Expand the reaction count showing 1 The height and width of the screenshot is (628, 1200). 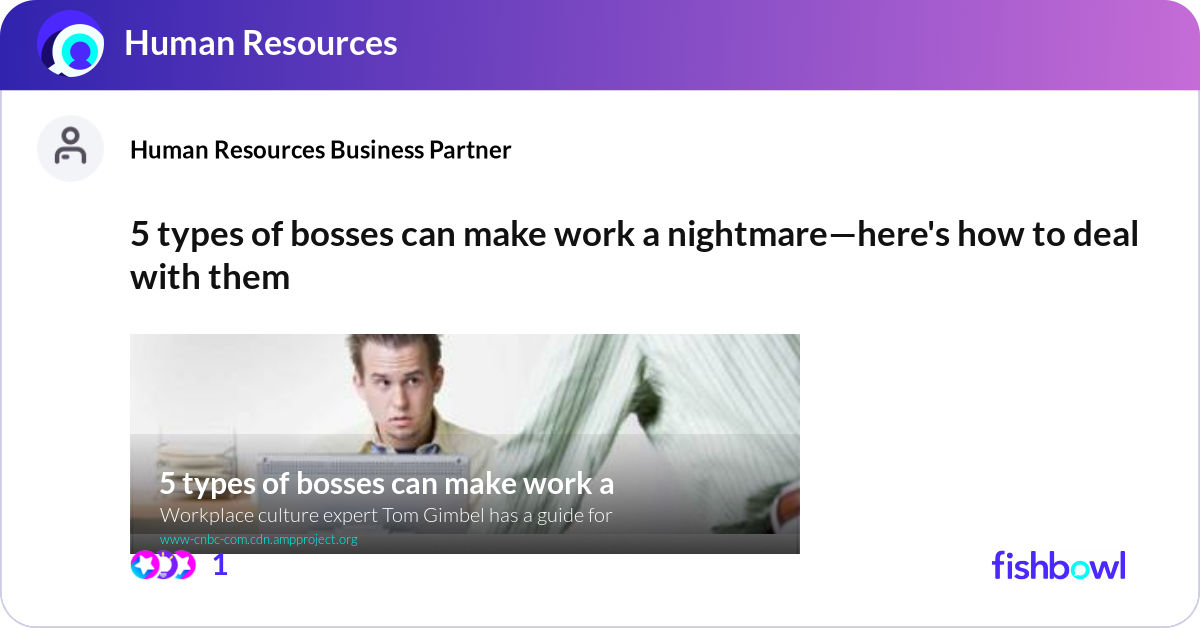[218, 565]
